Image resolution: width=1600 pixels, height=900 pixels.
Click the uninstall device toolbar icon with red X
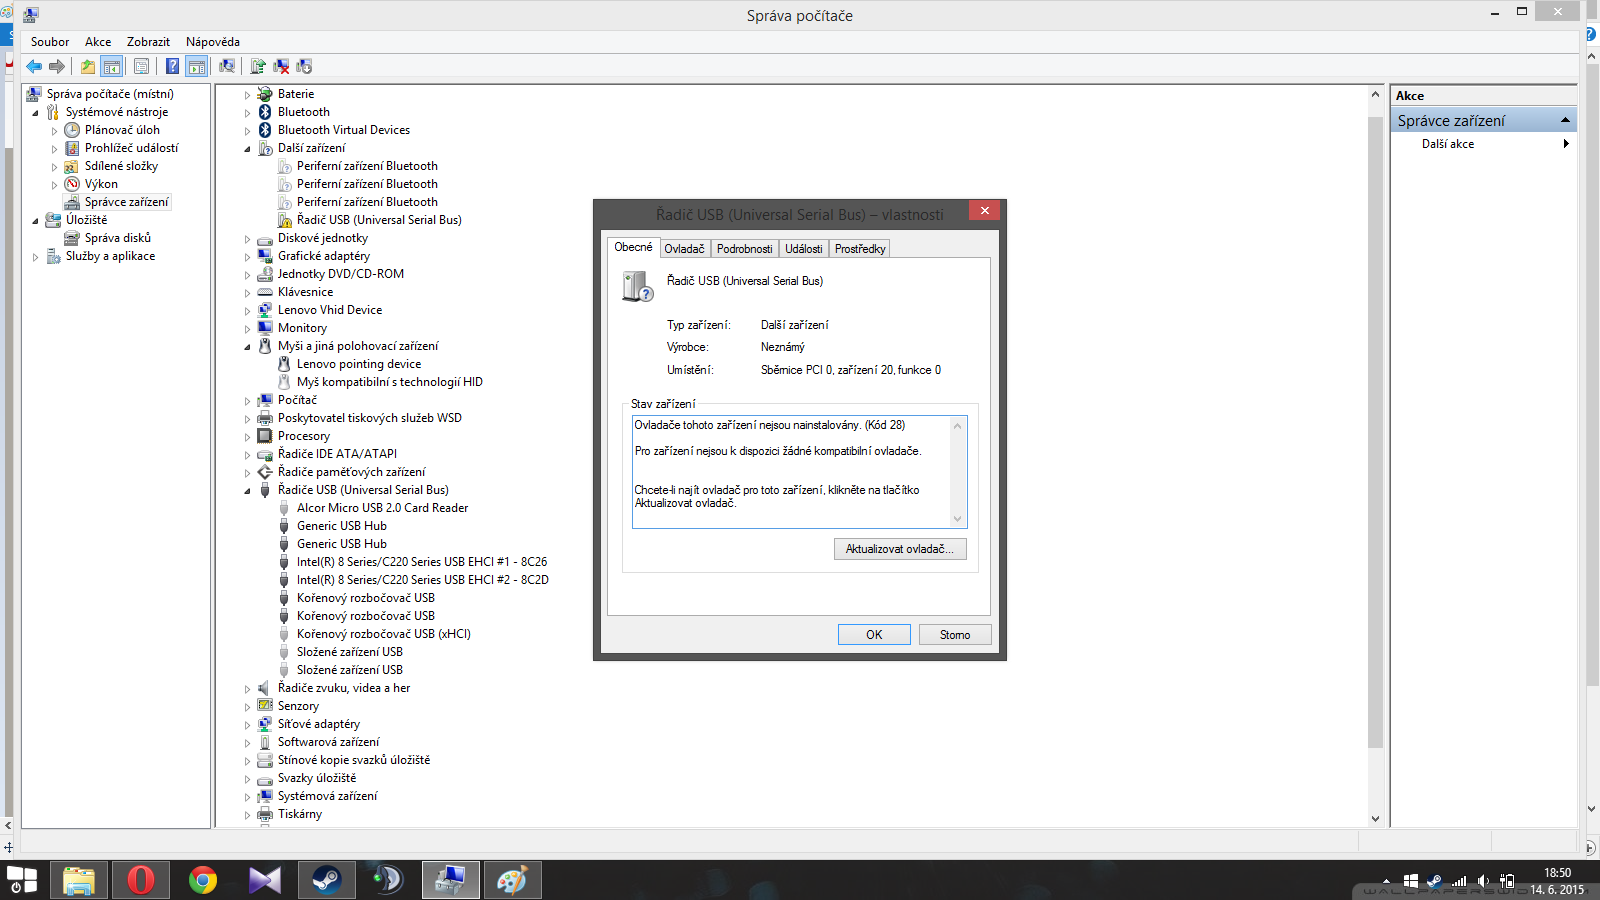click(x=281, y=66)
